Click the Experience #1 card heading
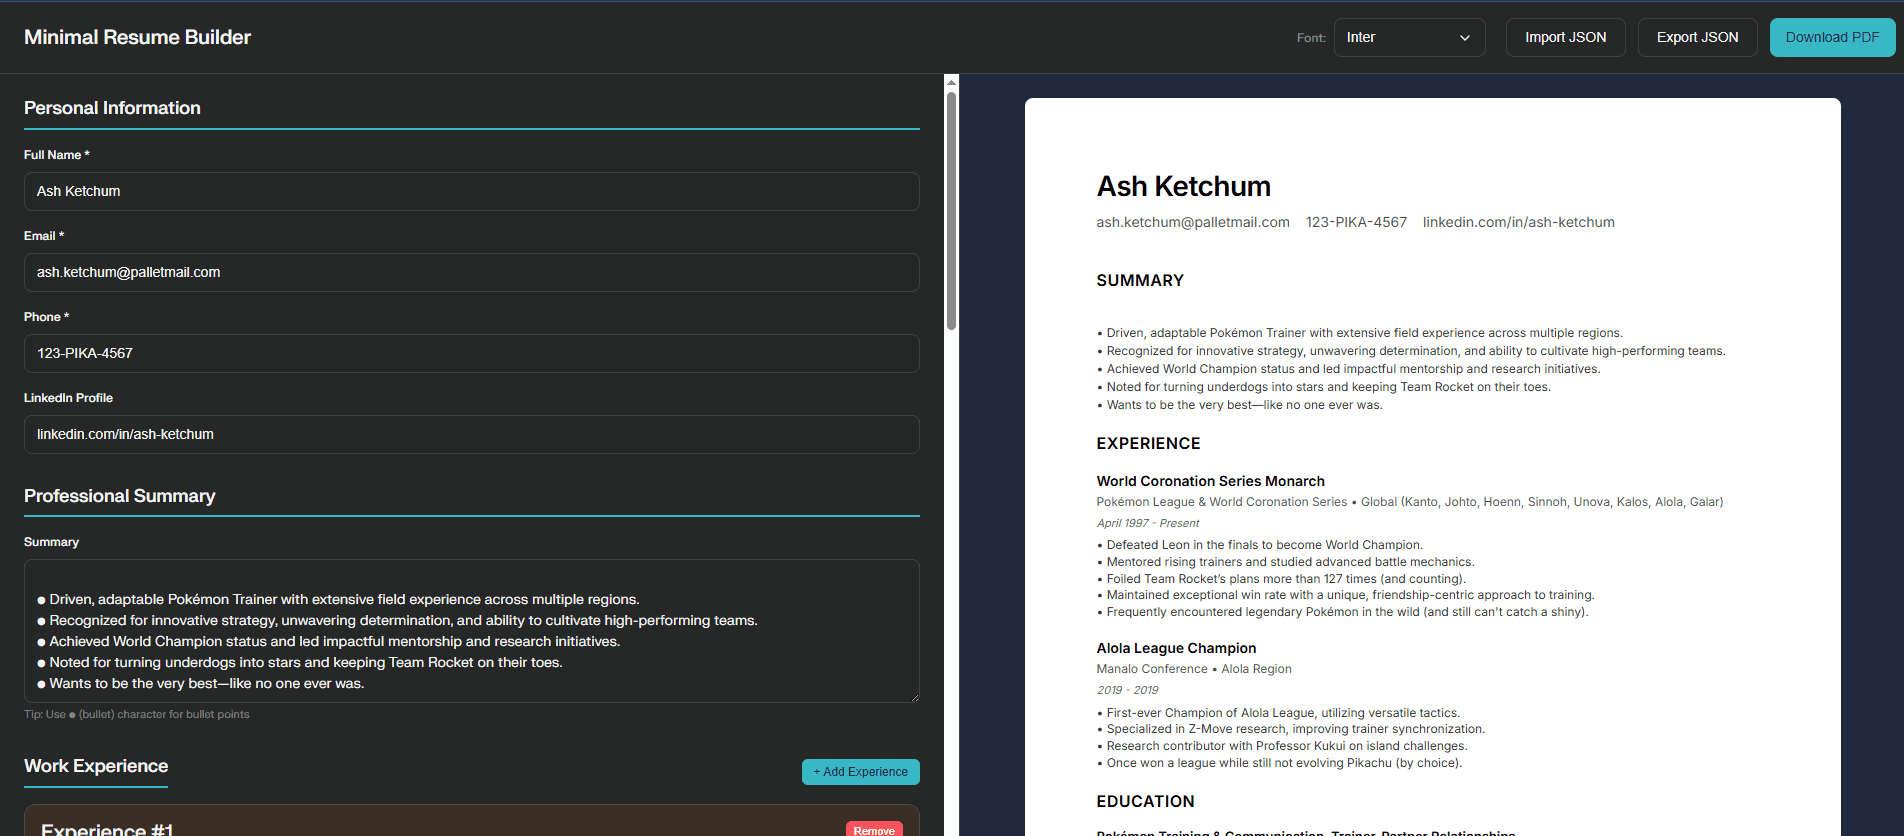1904x836 pixels. pos(107,829)
